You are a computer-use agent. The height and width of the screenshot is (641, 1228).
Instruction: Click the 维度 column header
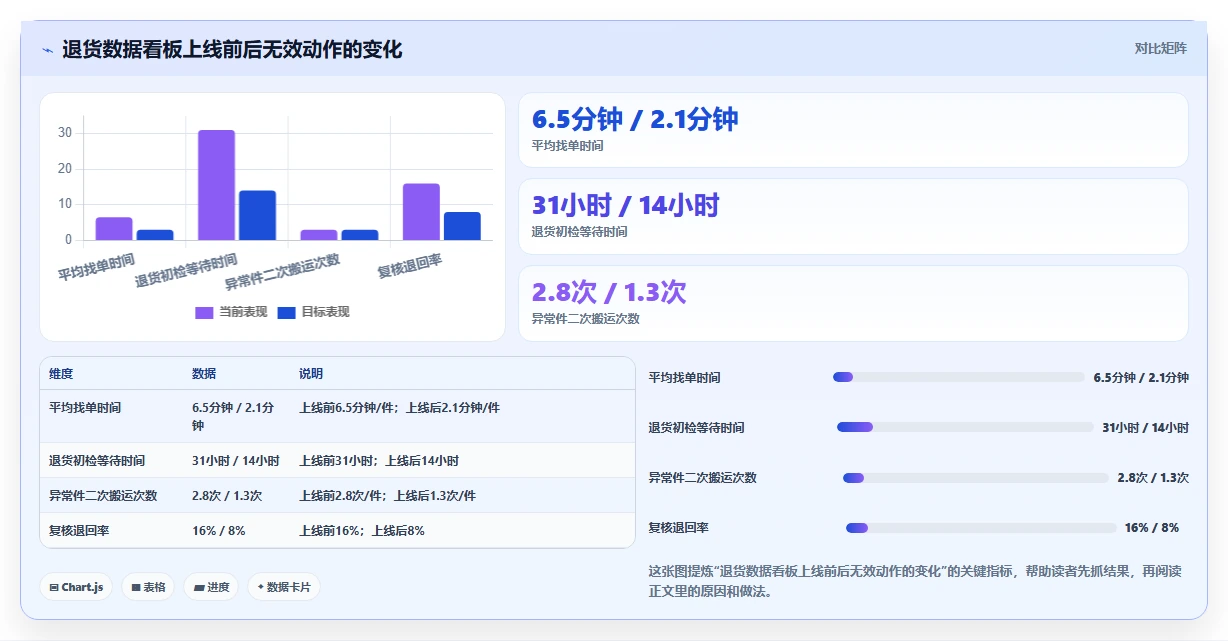[61, 374]
